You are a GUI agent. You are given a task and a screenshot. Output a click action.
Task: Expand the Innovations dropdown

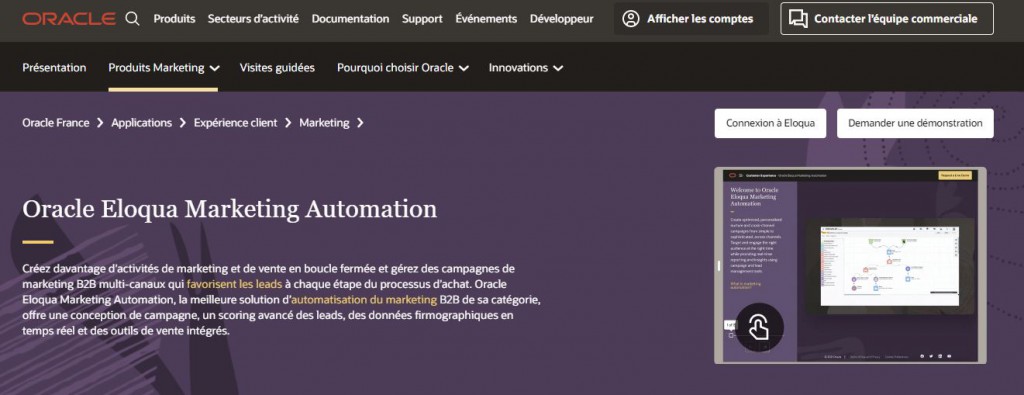526,68
